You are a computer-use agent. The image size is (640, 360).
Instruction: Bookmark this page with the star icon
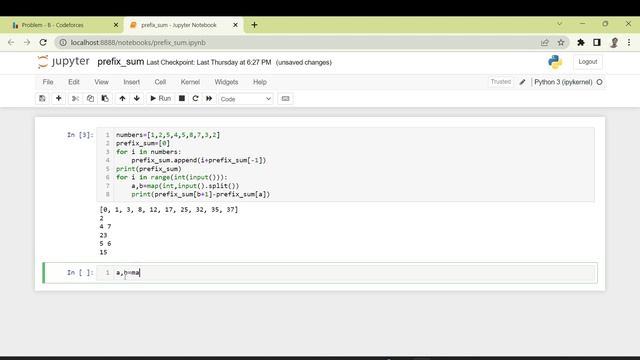[x=561, y=42]
